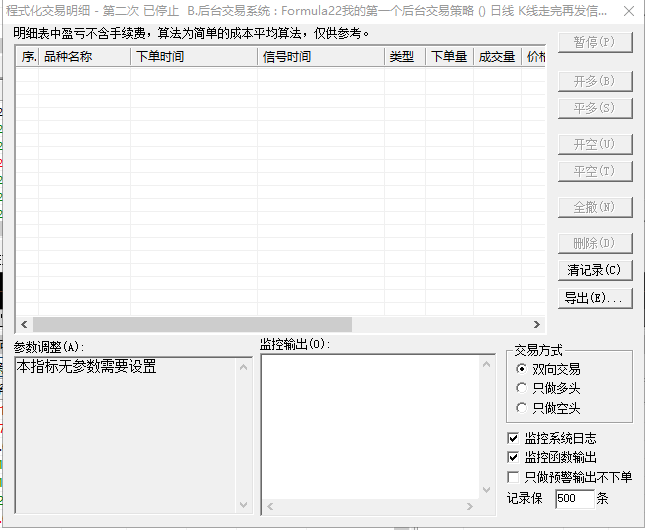Click the record count field showing 500
Viewport: 645px width, 530px height.
tap(575, 499)
